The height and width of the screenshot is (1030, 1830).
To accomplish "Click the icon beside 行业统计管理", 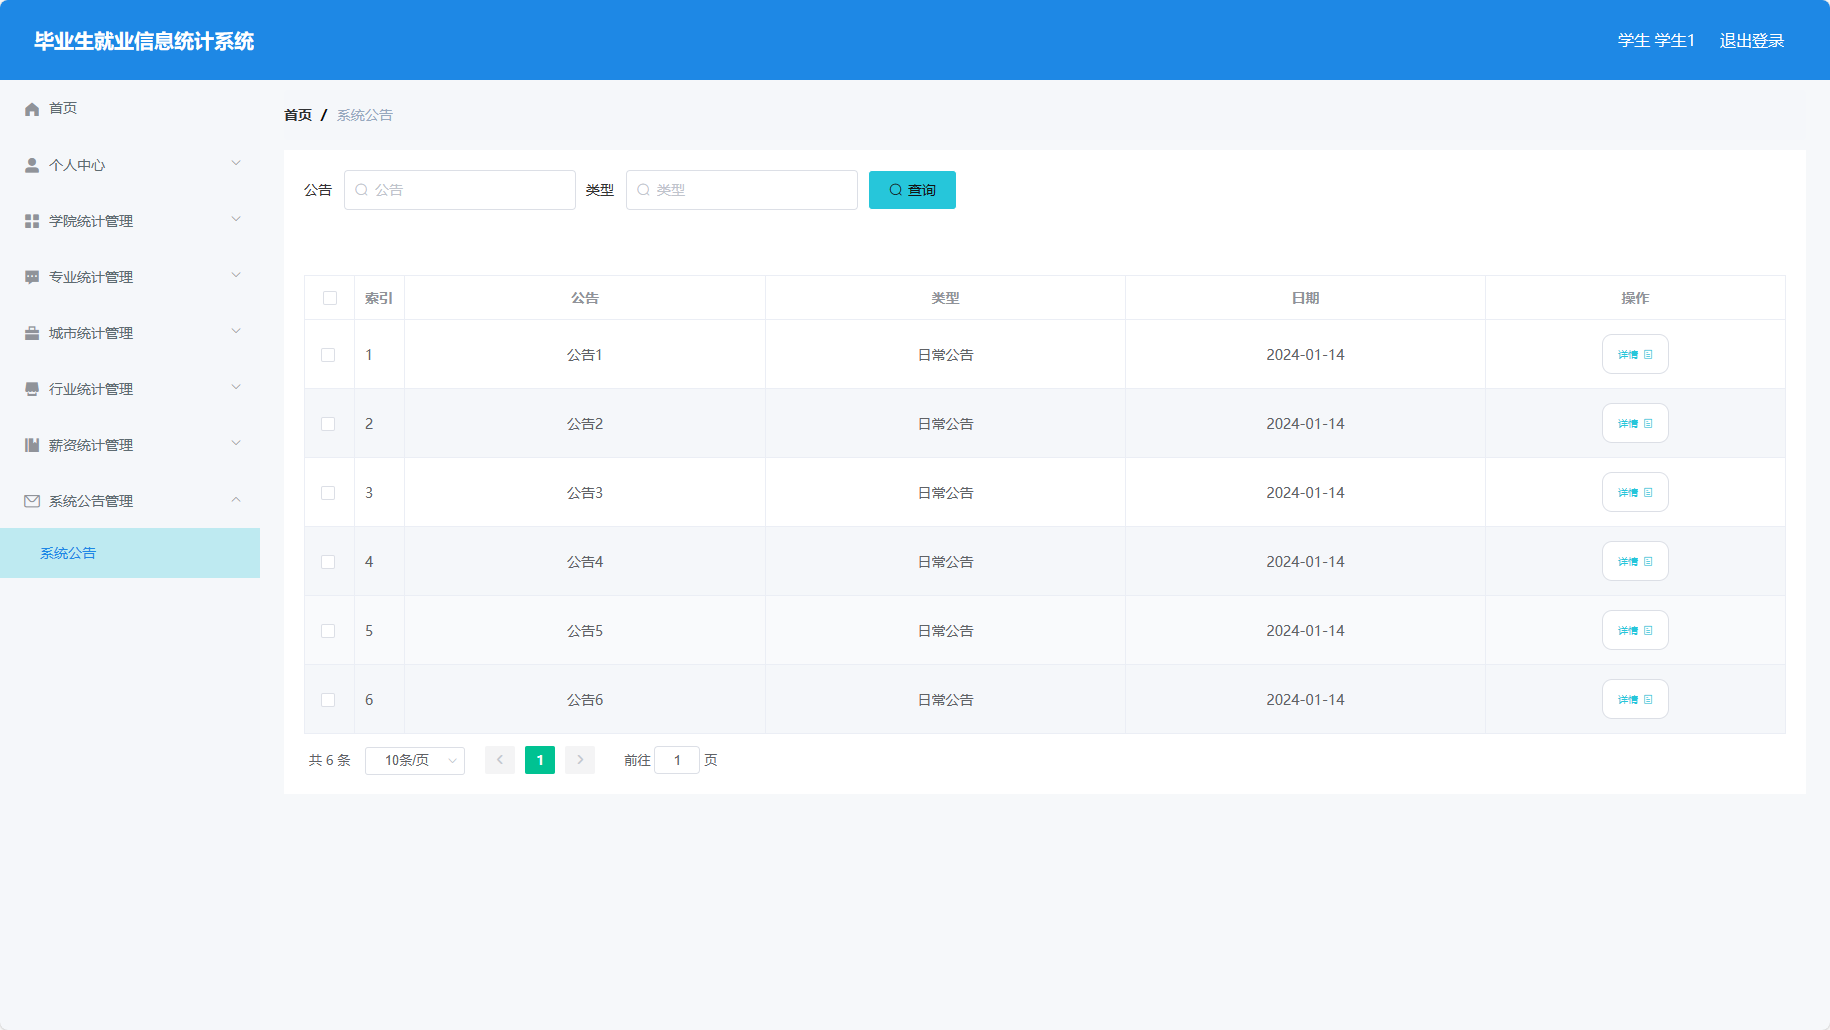I will (32, 389).
